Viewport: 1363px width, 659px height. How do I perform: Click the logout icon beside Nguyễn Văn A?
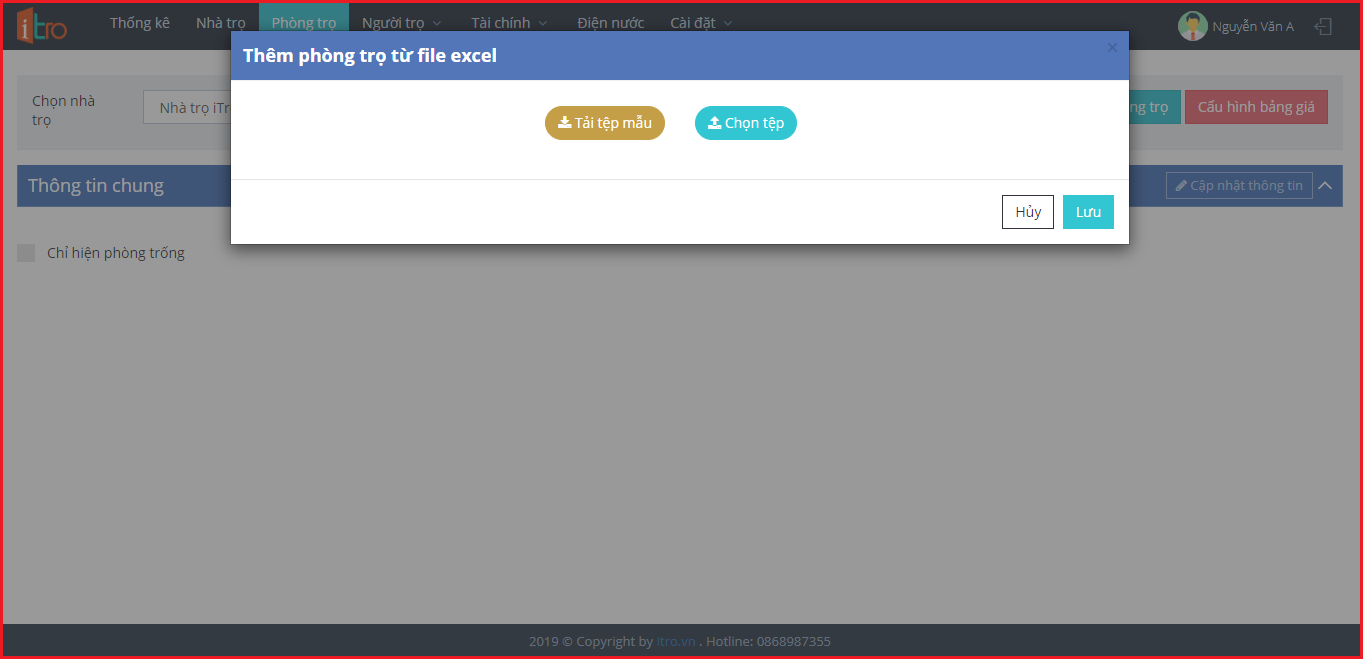pos(1323,27)
